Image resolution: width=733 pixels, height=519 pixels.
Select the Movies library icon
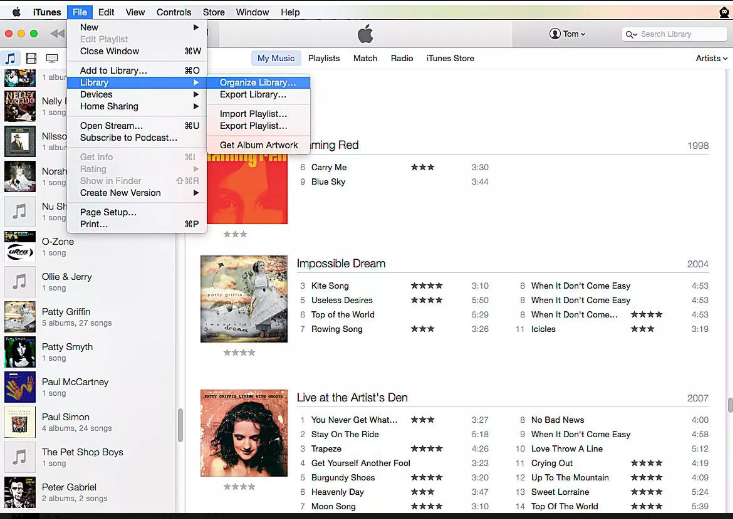[31, 58]
